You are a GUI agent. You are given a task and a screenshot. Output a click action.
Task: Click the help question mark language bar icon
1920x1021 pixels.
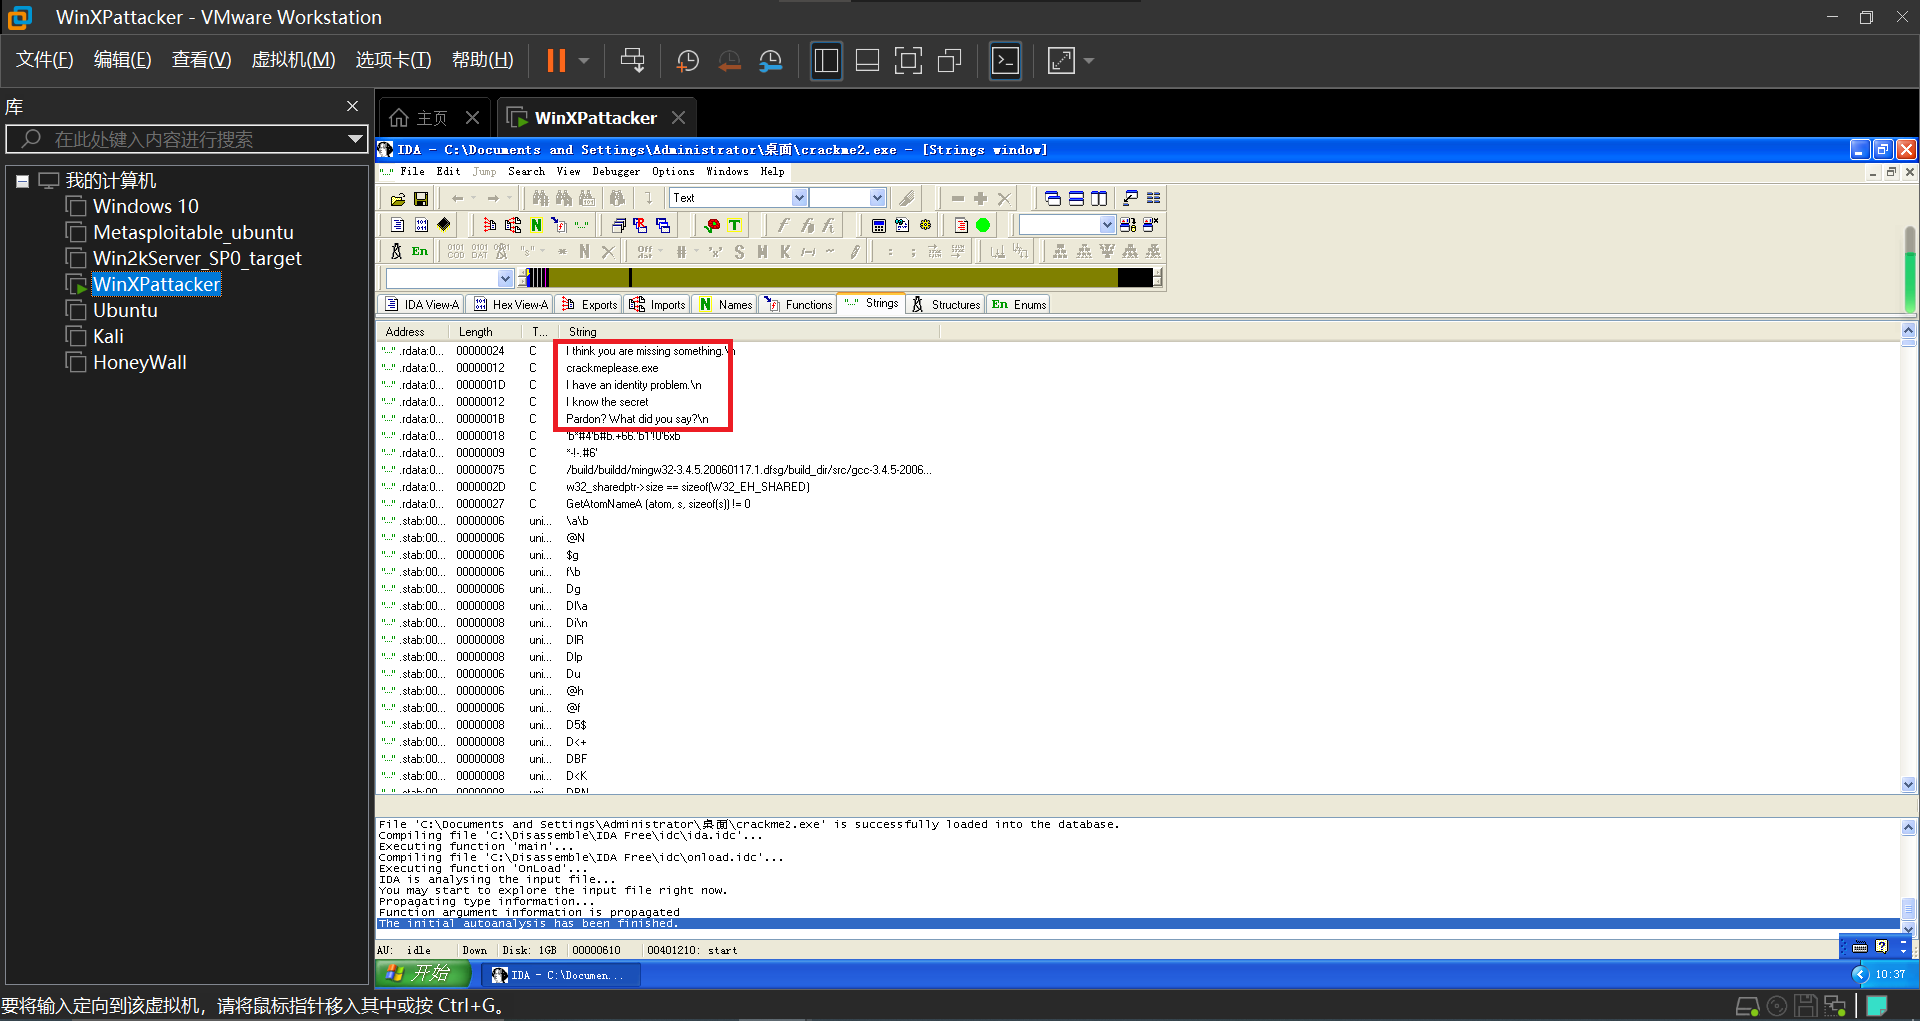(1882, 946)
